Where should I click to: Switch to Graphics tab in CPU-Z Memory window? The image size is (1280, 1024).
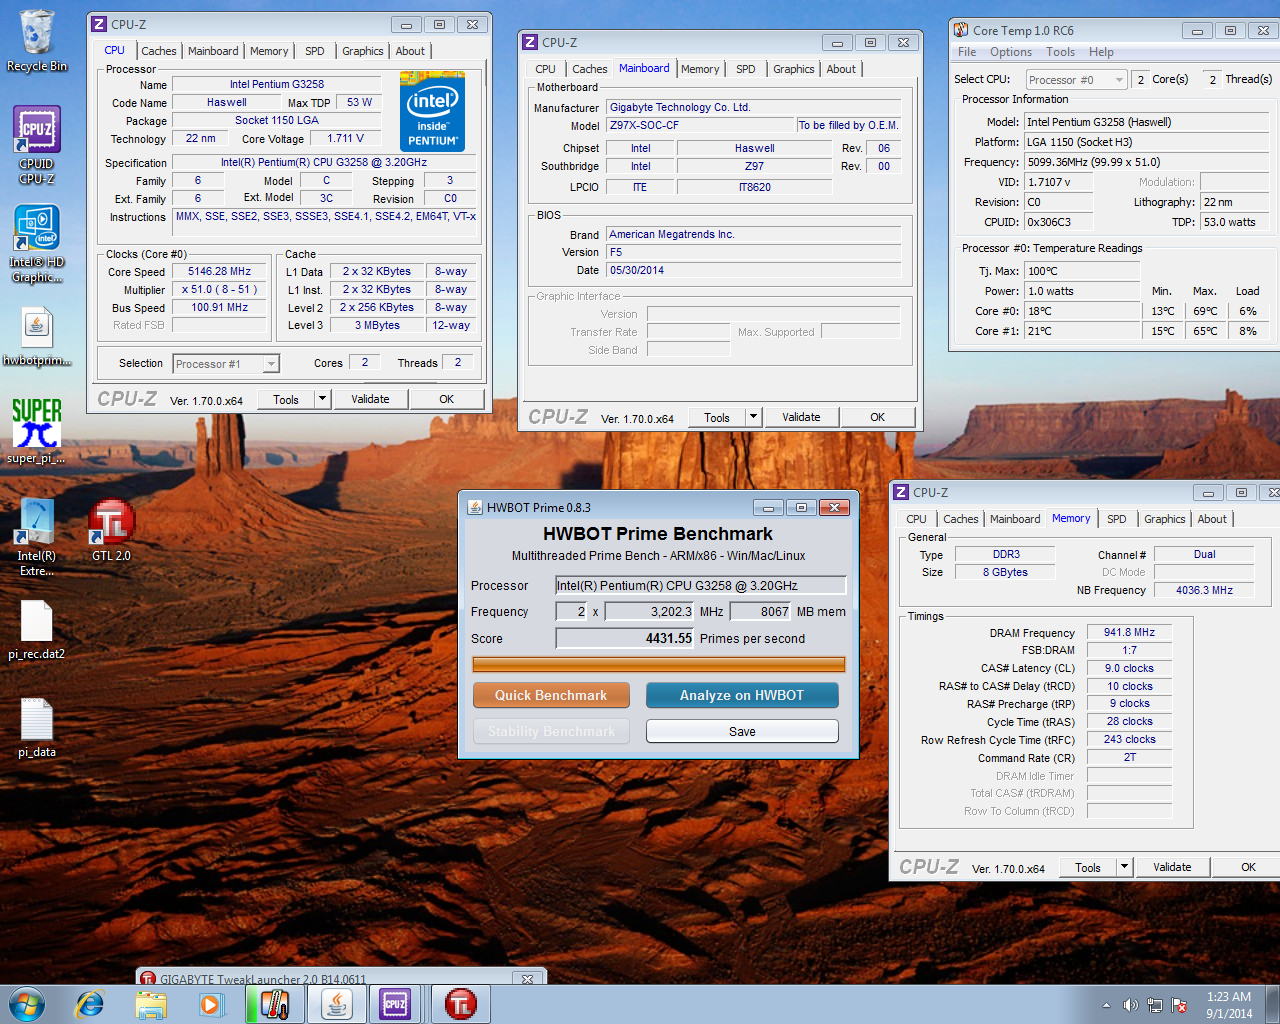[1165, 519]
